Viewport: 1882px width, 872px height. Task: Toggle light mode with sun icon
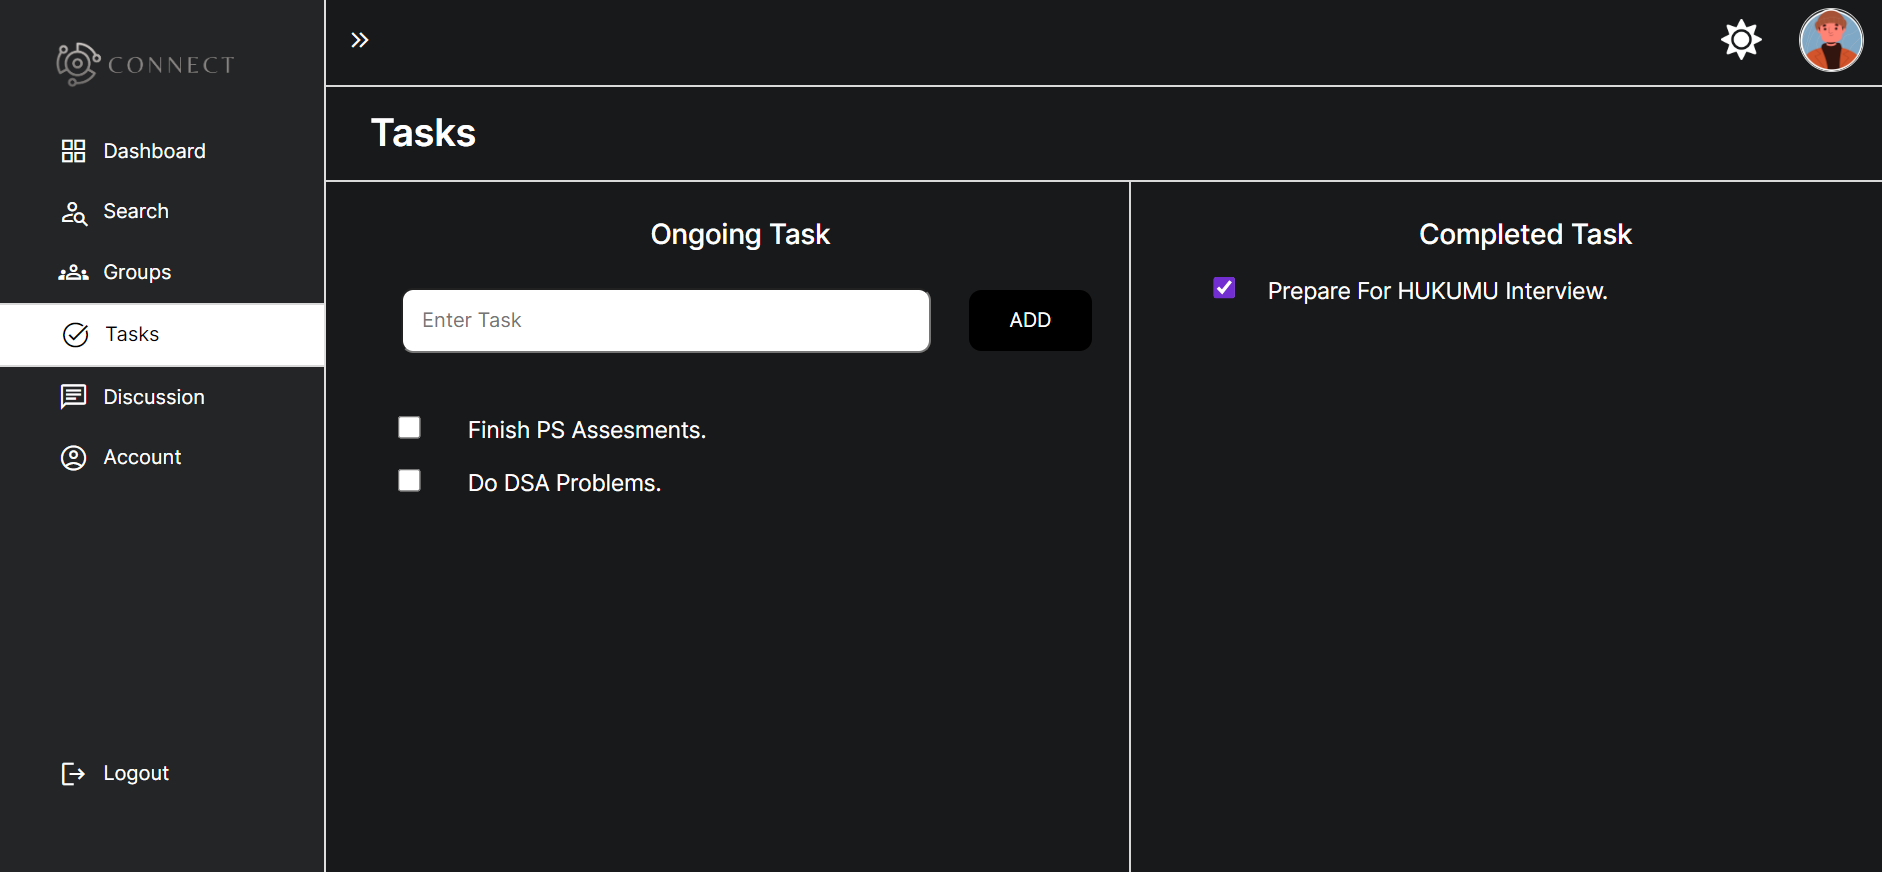coord(1741,40)
